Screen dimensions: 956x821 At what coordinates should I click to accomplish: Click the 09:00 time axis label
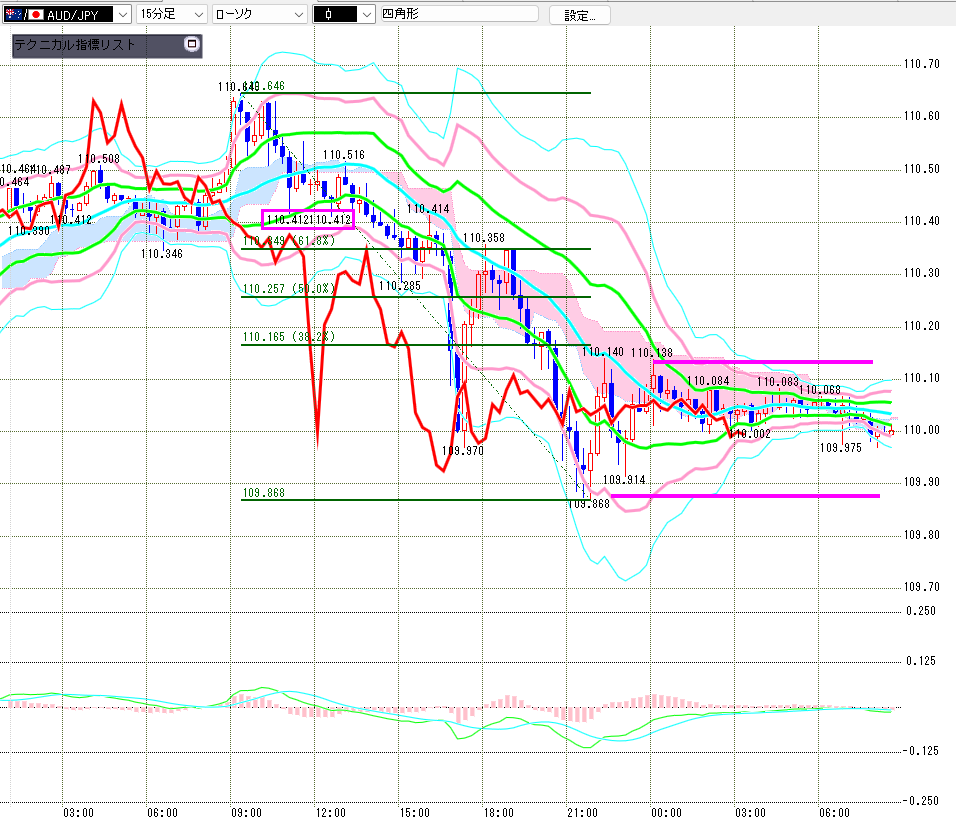point(246,813)
